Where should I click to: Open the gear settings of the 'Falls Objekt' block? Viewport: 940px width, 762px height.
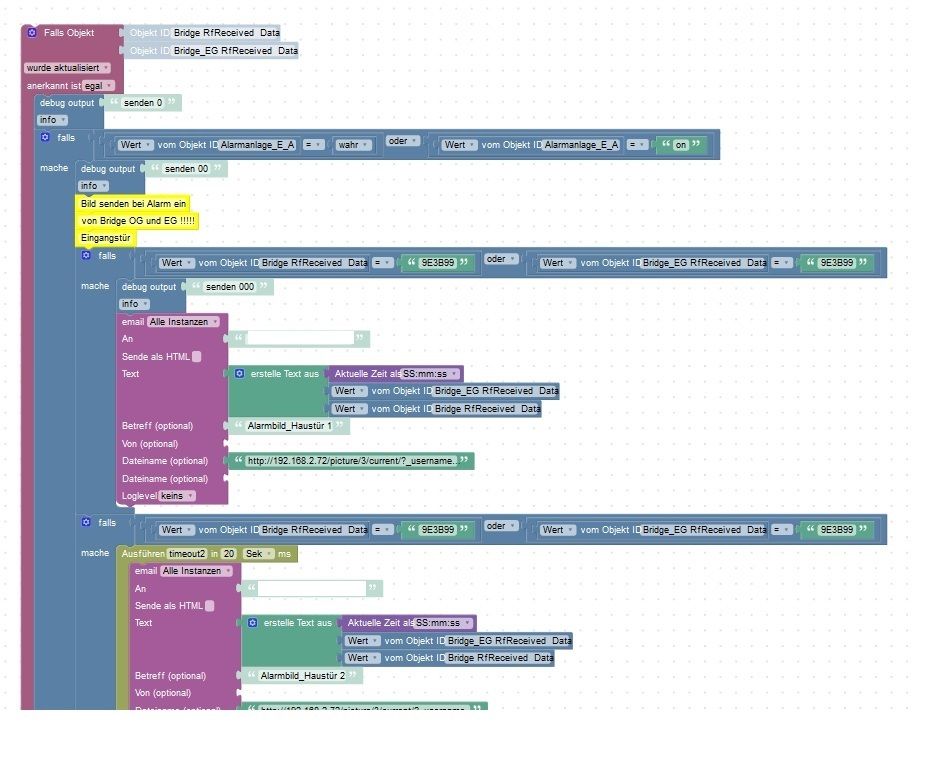pos(32,32)
